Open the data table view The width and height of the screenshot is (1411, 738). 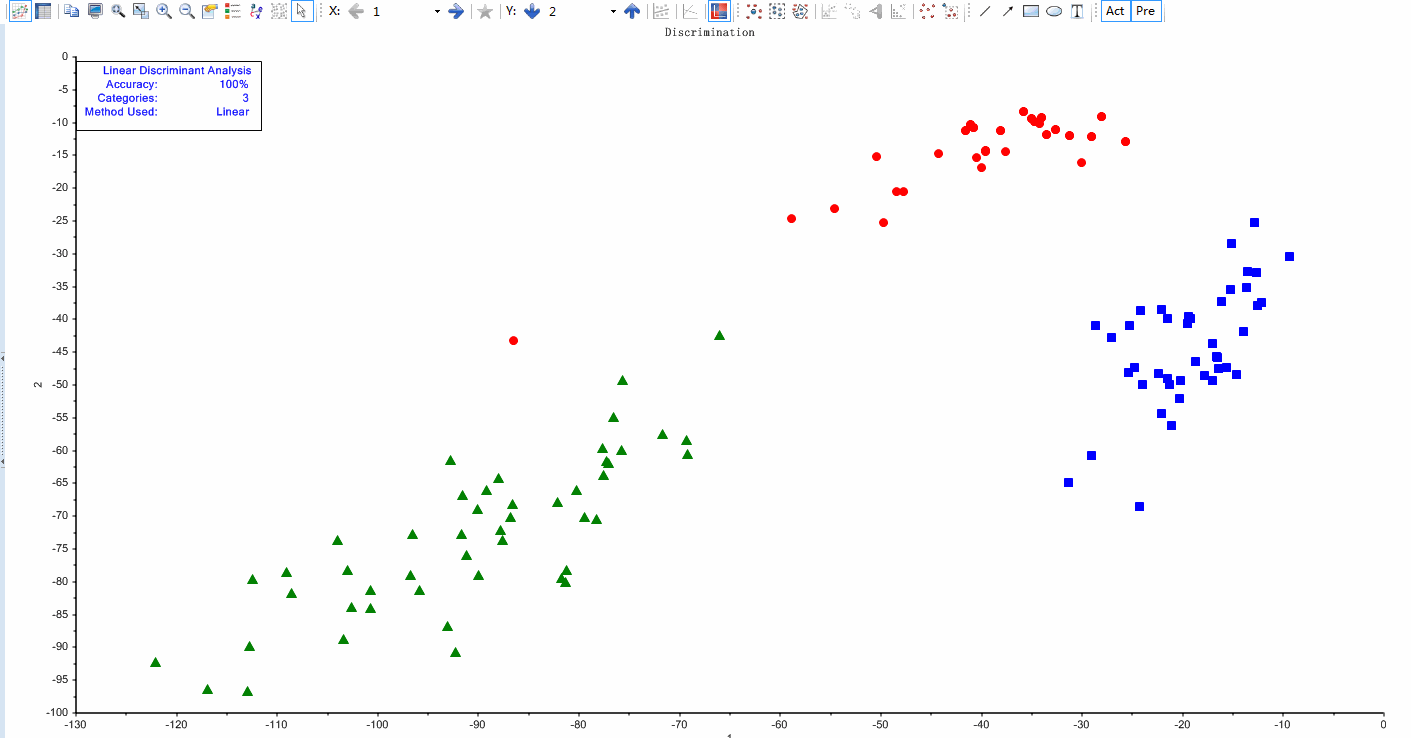pos(43,11)
